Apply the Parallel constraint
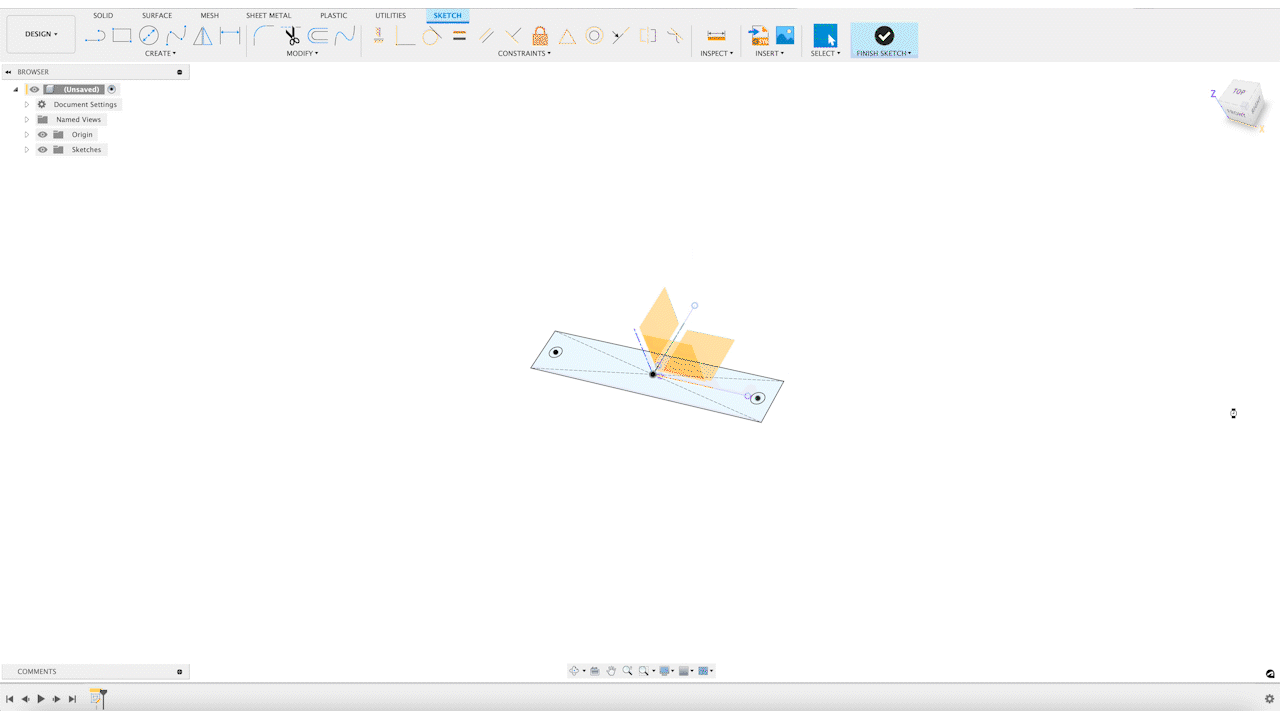Screen dimensions: 1280x720 coord(486,36)
